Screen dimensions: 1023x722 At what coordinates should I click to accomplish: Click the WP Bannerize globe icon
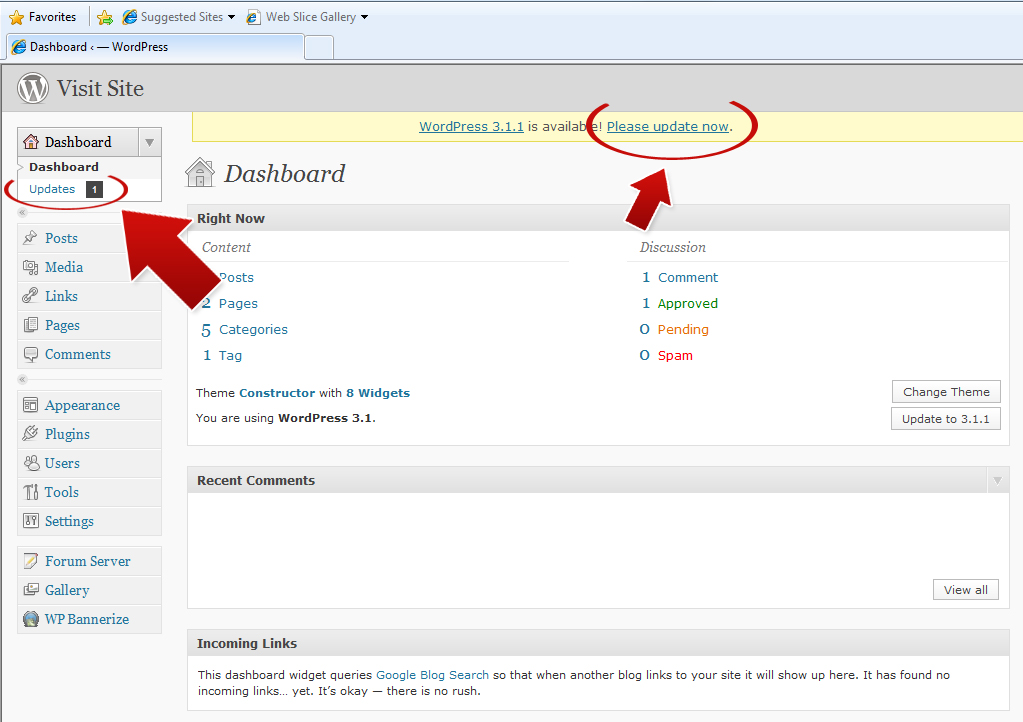tap(31, 619)
